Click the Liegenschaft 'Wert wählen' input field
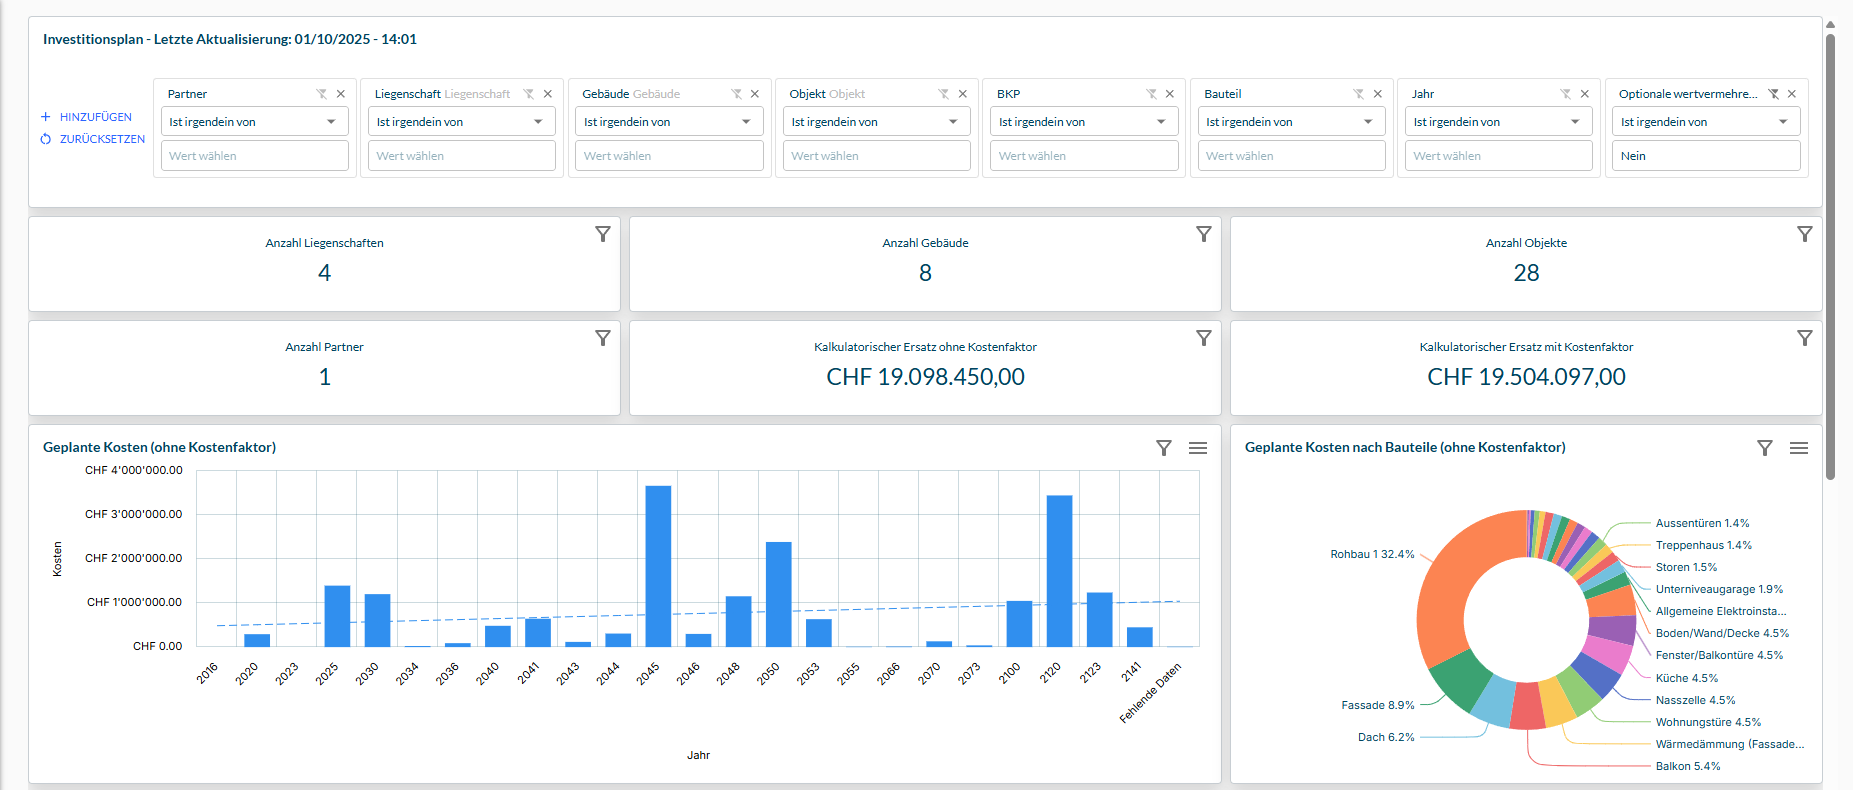Viewport: 1853px width, 790px height. pyautogui.click(x=461, y=156)
